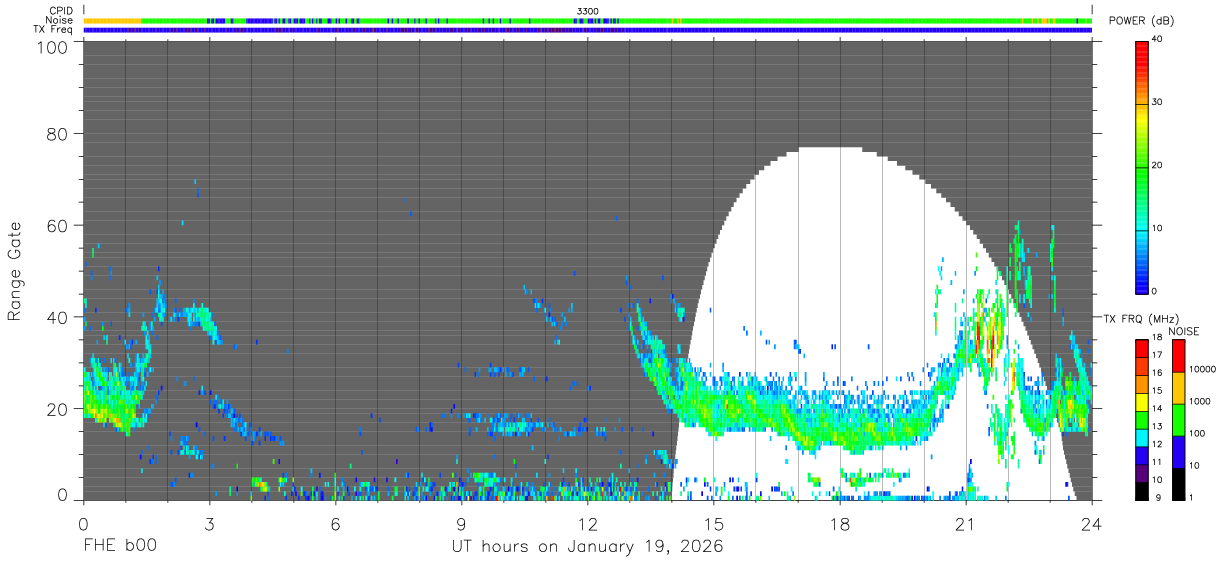Click the 10000 label in NOISE legend
This screenshot has width=1228, height=567.
tap(1203, 369)
